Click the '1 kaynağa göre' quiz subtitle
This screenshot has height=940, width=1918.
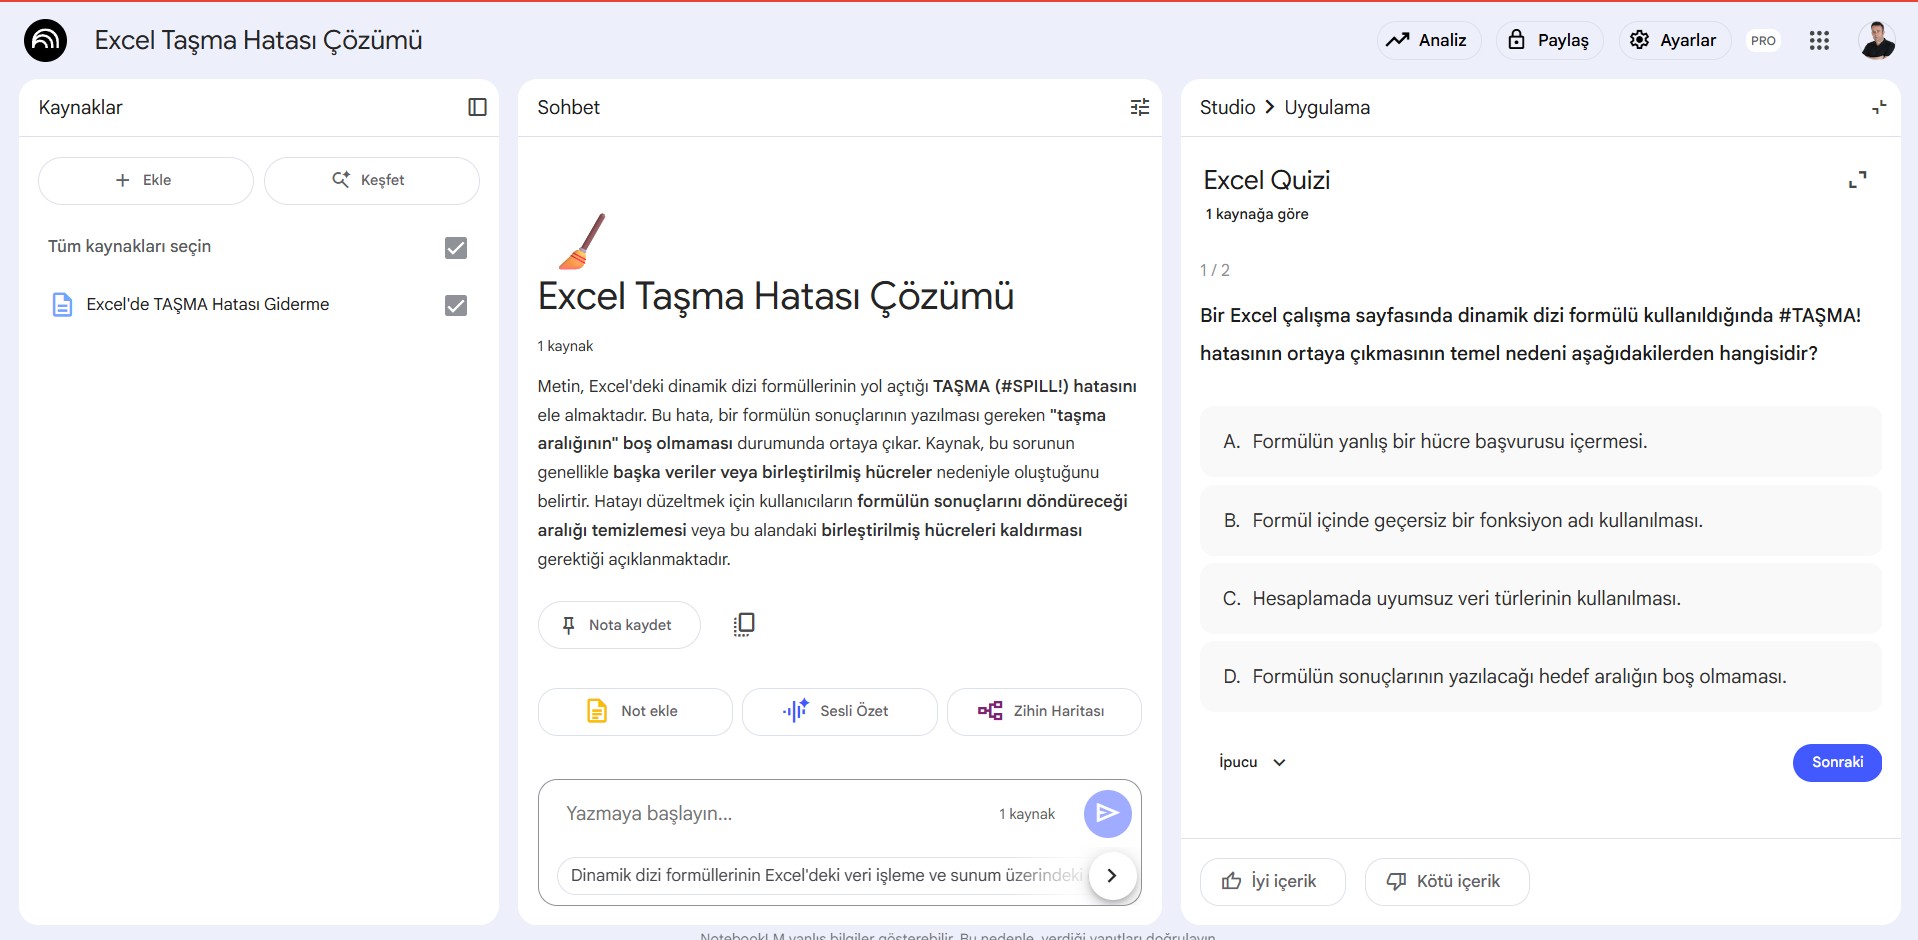pyautogui.click(x=1257, y=214)
